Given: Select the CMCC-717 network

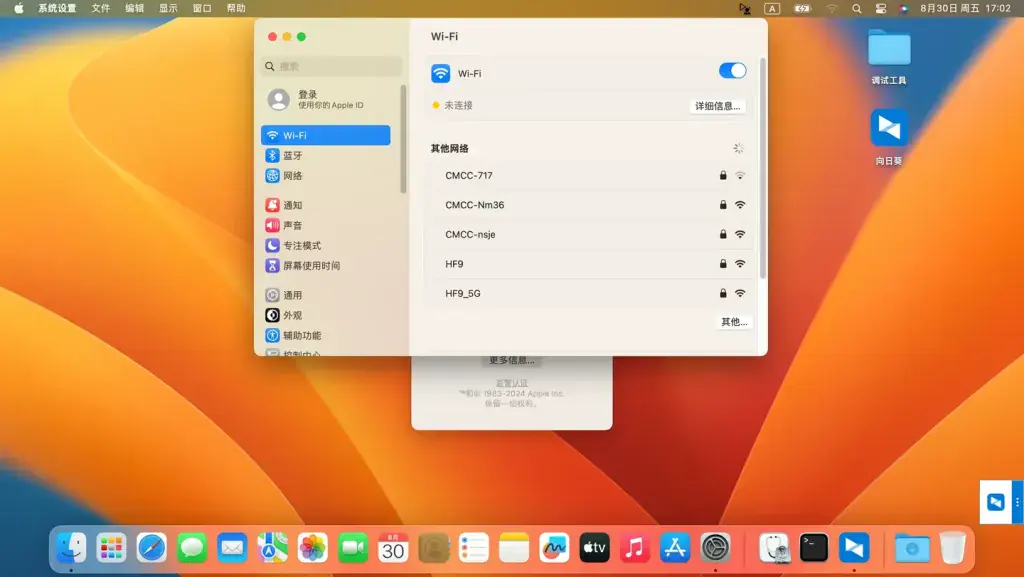Looking at the screenshot, I should [591, 176].
